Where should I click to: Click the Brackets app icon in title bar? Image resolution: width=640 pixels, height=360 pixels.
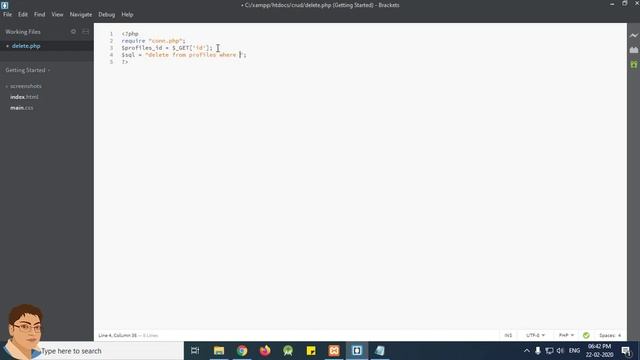coord(4,5)
